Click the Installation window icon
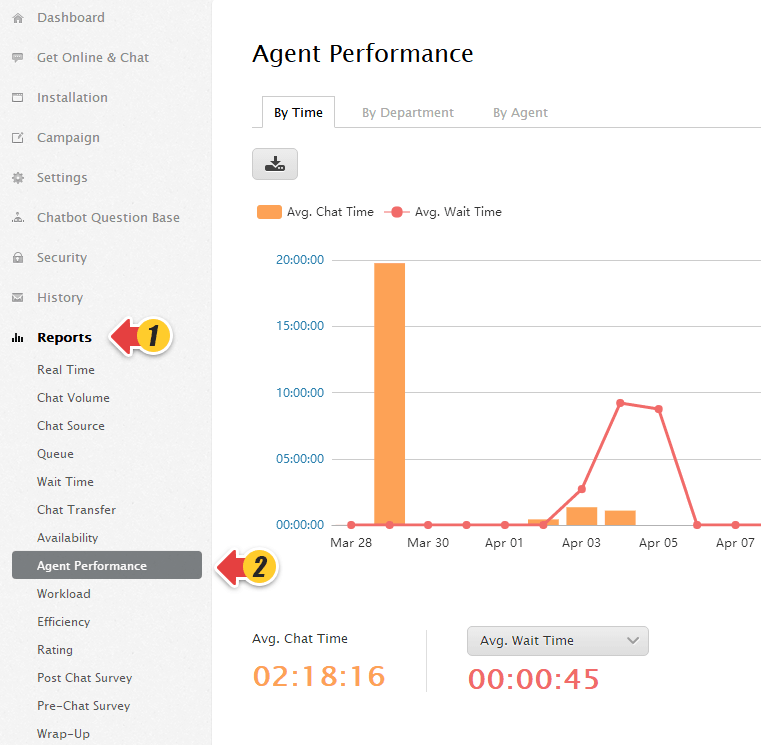The image size is (761, 745). 17,98
